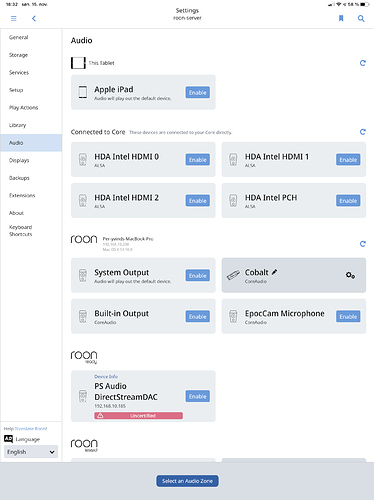
Task: Click the Select an Audio Zone button
Action: coord(187,481)
